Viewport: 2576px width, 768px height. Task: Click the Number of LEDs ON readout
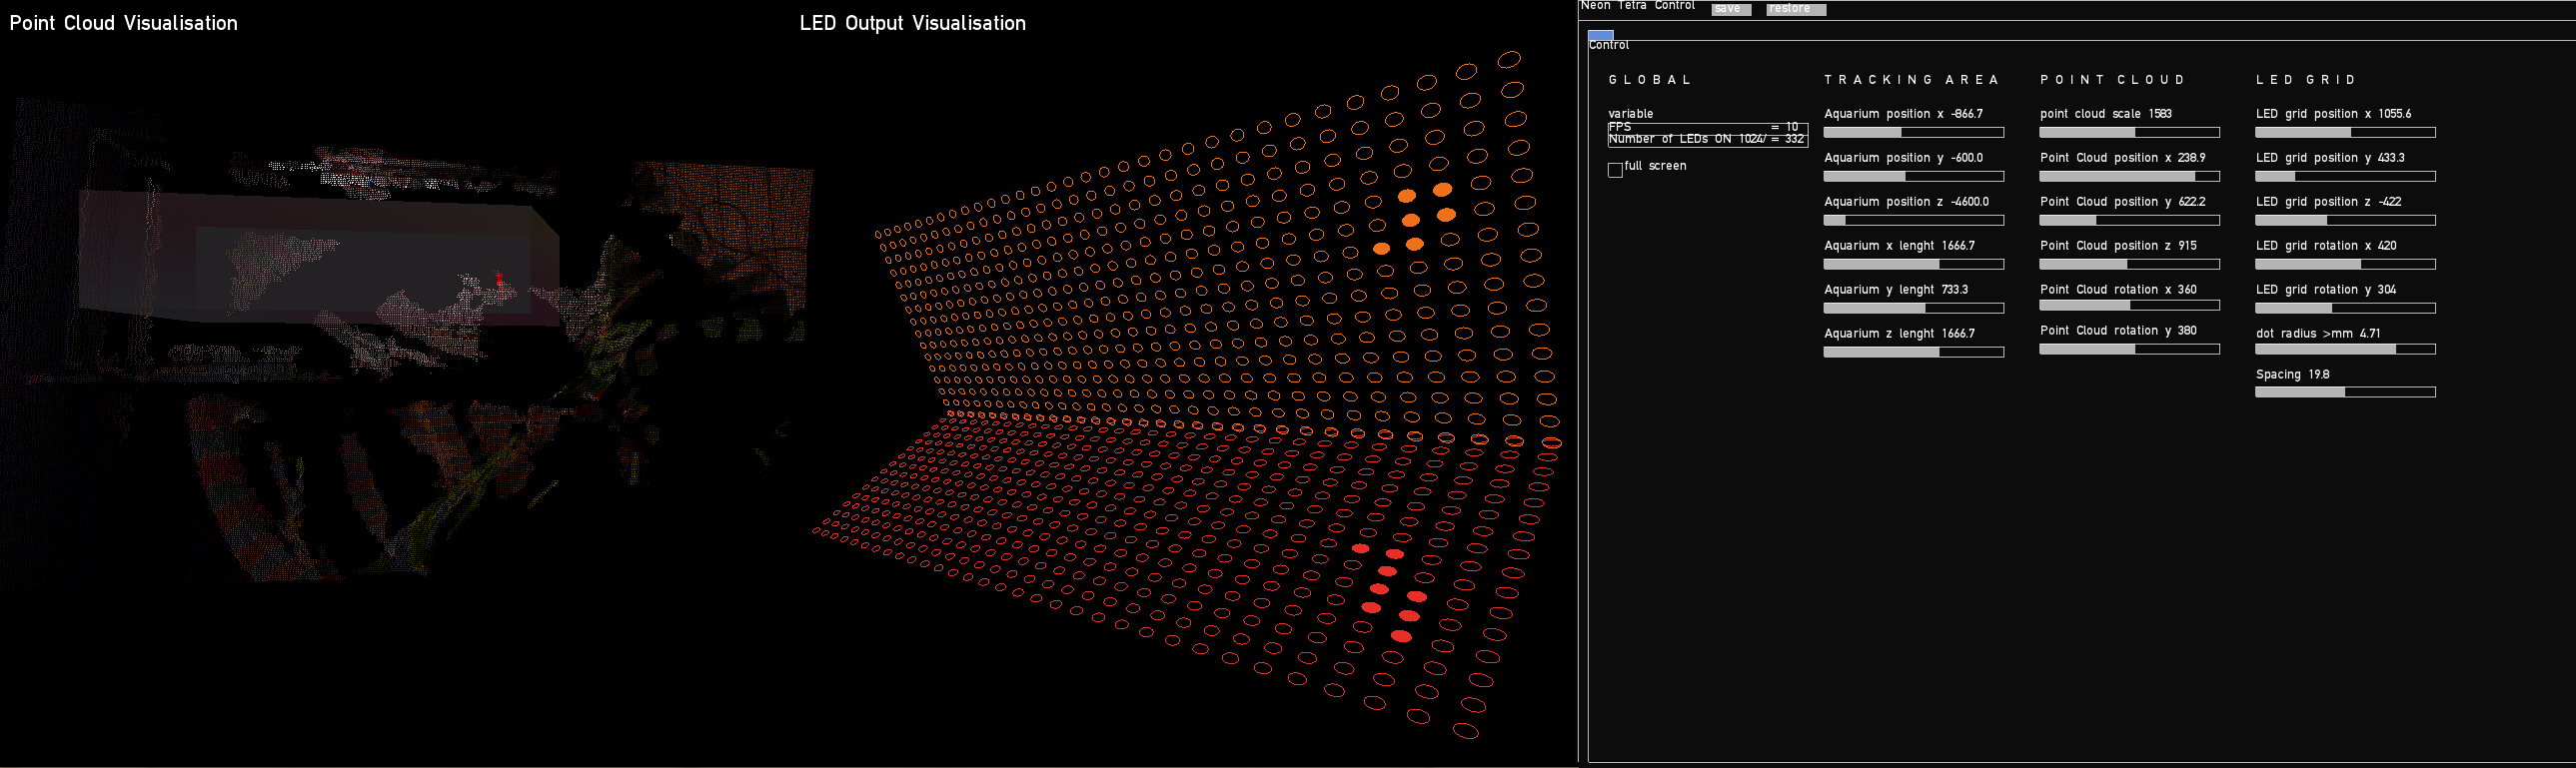point(1706,140)
